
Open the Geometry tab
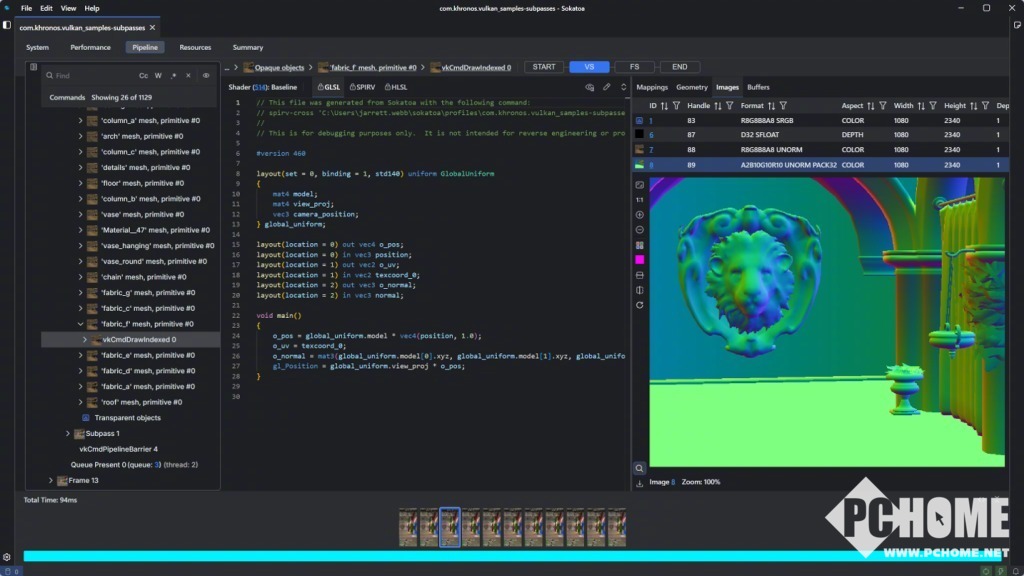click(691, 87)
